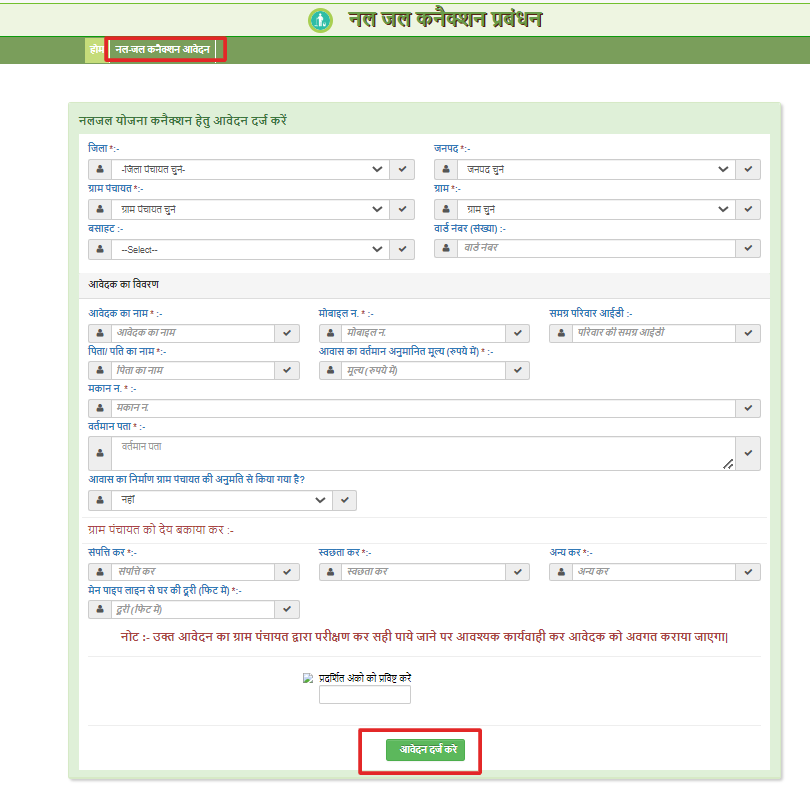This screenshot has height=803, width=810.
Task: Click checkmark icon beside वसाहट dropdown
Action: [x=402, y=250]
